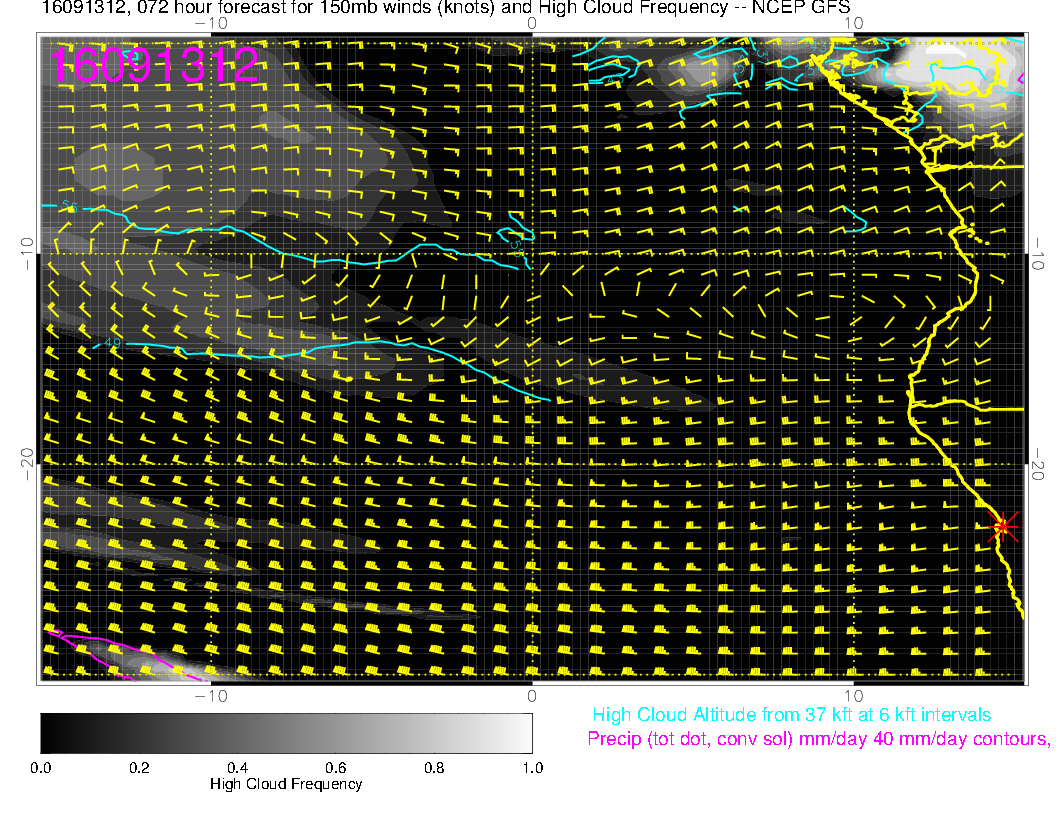1056x816 pixels.
Task: Click the cyan contour label 49
Action: 112,343
